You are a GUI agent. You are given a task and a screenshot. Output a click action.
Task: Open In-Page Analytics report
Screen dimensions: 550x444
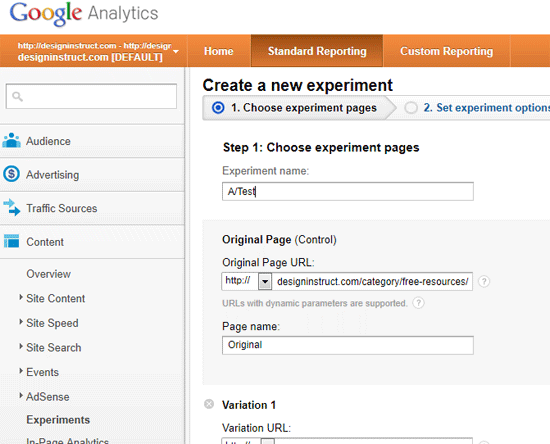[x=67, y=440]
